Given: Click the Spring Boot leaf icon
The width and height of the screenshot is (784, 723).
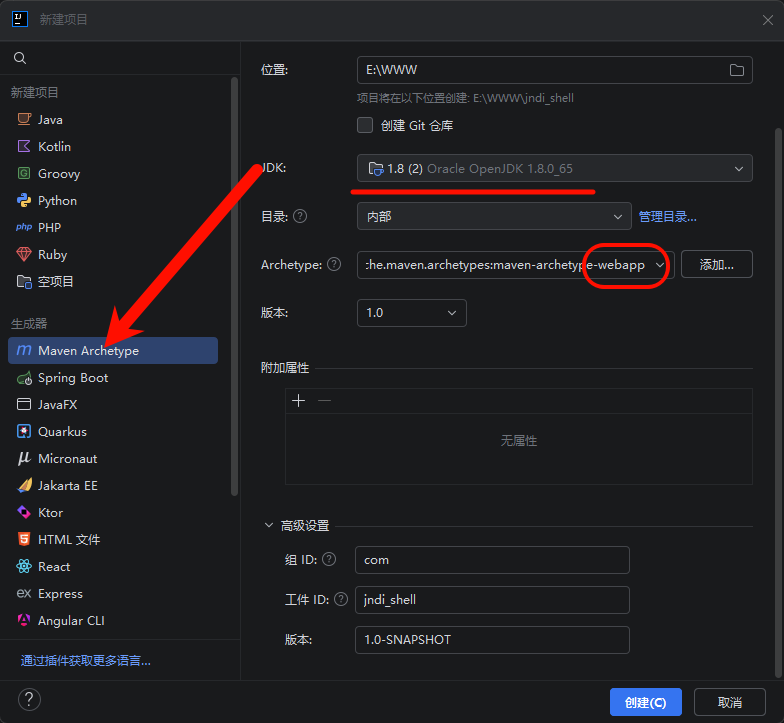Looking at the screenshot, I should pos(24,378).
